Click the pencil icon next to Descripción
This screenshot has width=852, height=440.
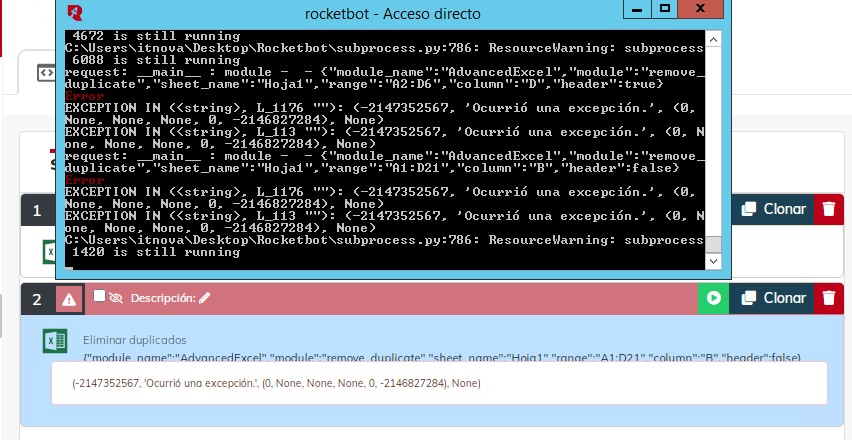(205, 298)
